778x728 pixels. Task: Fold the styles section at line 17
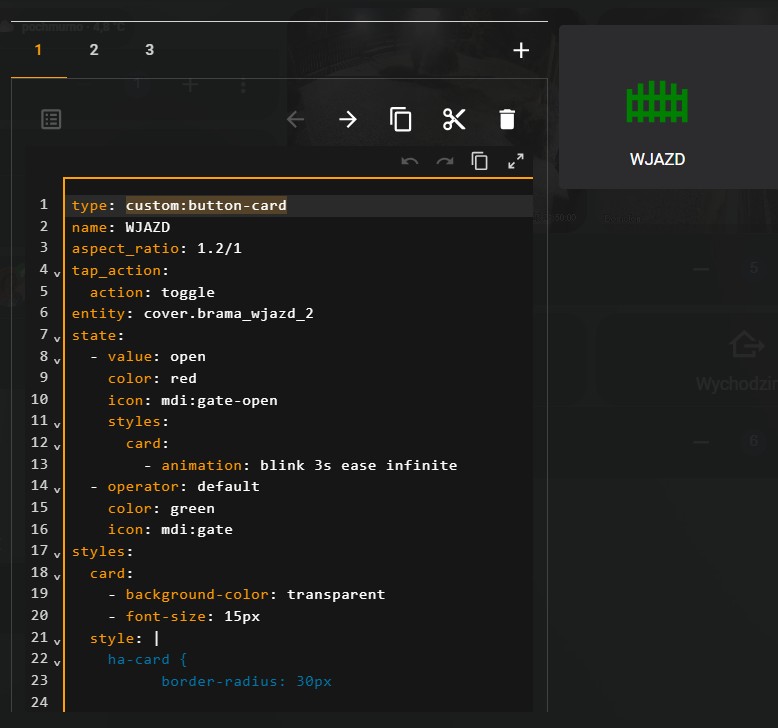(x=56, y=553)
